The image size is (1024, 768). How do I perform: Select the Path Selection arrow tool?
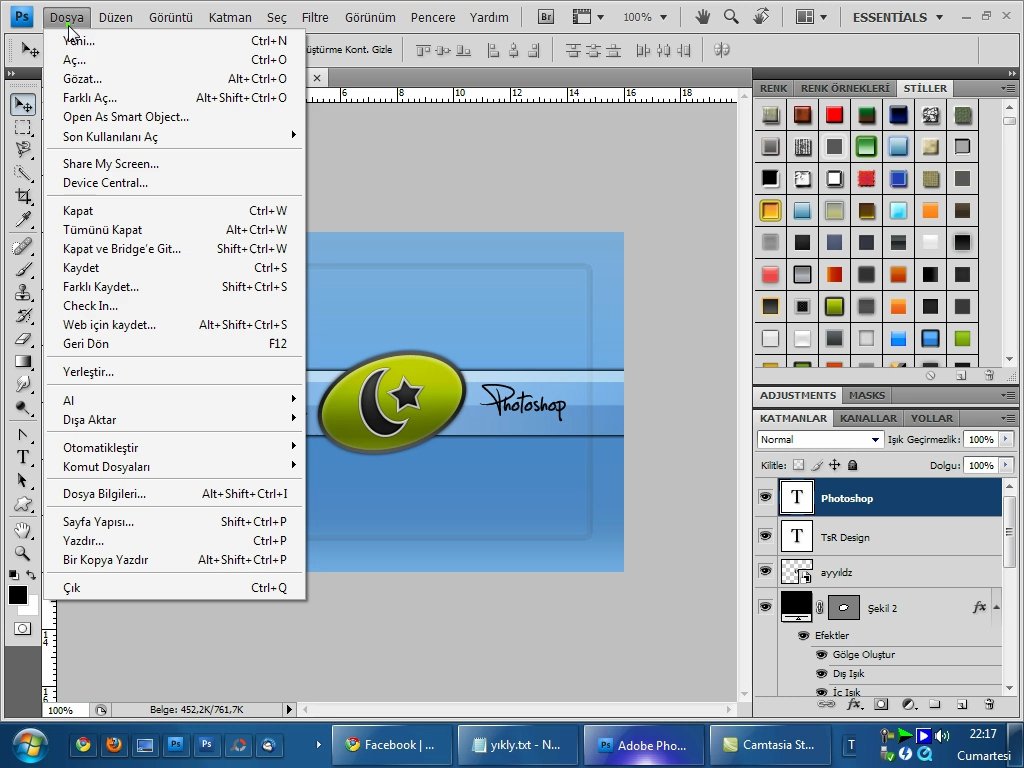tap(23, 481)
